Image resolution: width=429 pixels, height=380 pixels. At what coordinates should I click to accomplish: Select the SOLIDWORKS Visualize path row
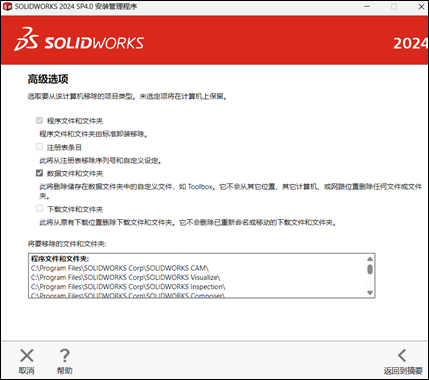126,277
